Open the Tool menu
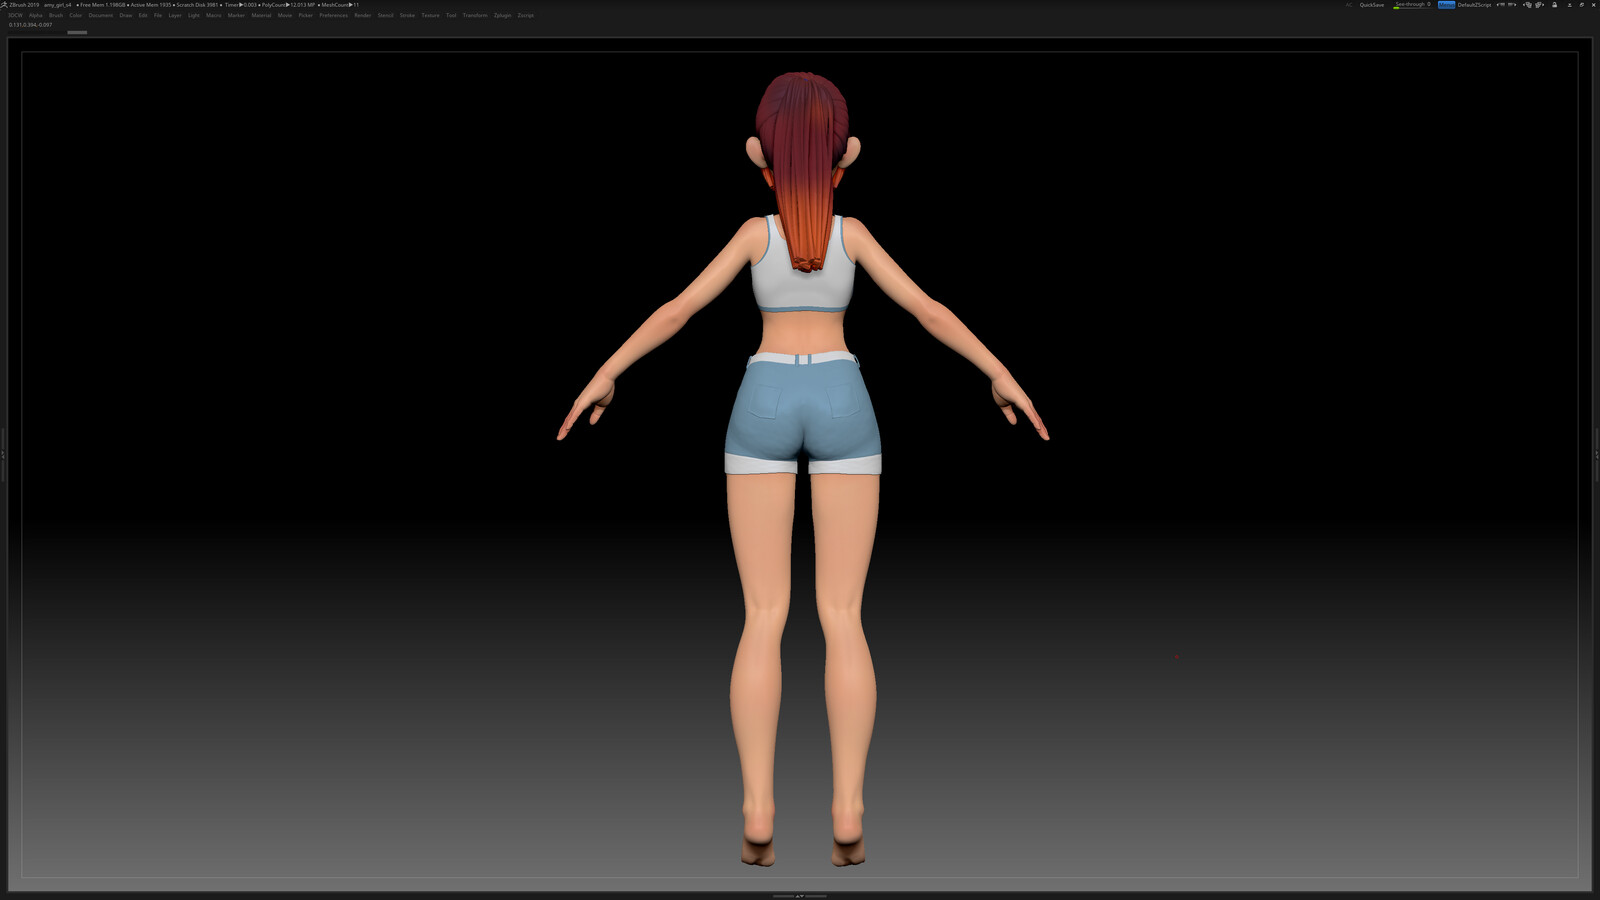Screen dimensions: 1600x900 click(451, 15)
